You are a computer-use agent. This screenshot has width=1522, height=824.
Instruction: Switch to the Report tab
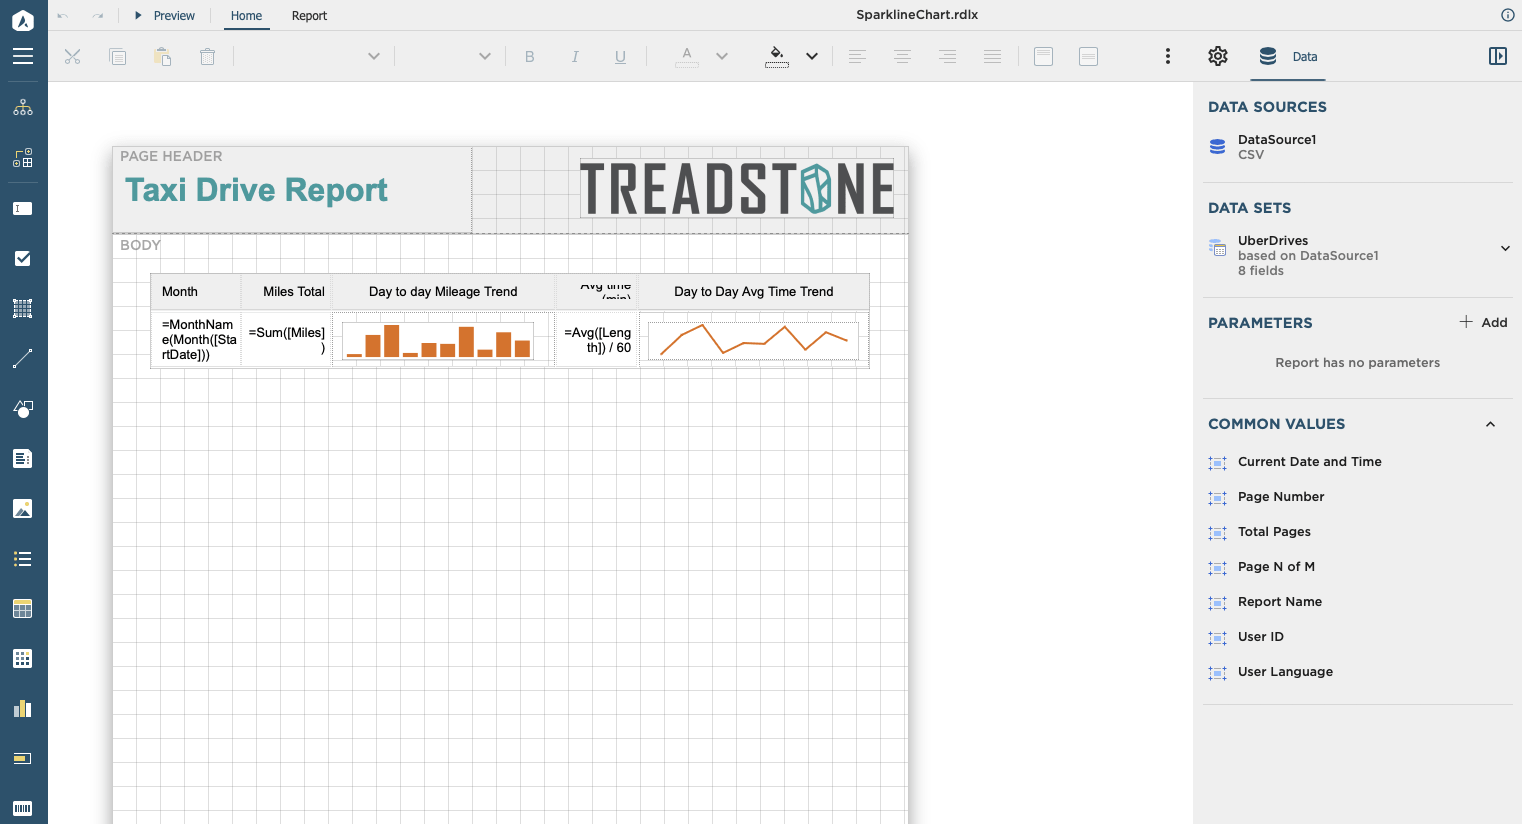(x=309, y=16)
